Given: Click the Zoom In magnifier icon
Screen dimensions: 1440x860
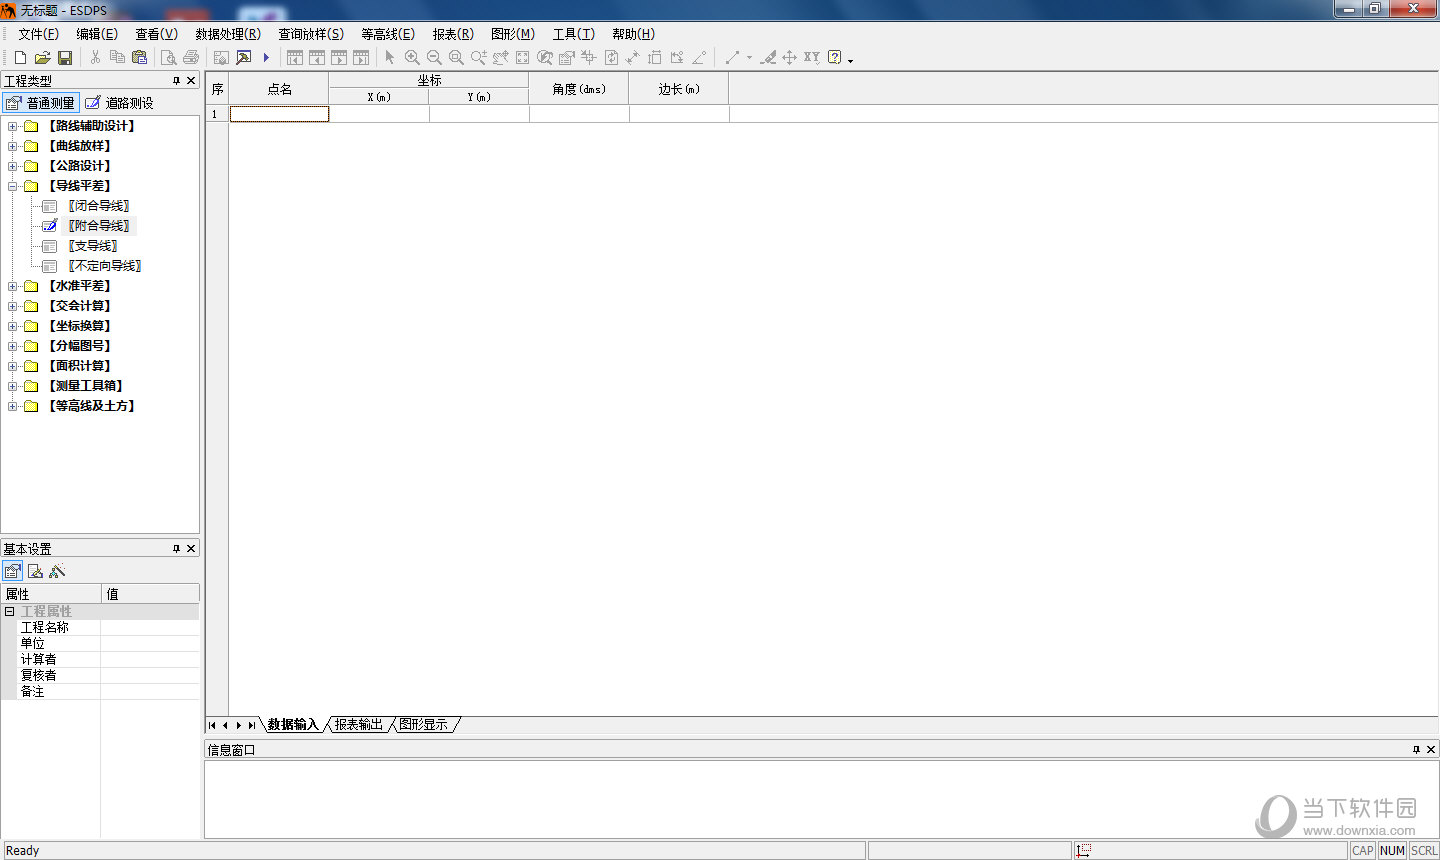Looking at the screenshot, I should tap(412, 58).
